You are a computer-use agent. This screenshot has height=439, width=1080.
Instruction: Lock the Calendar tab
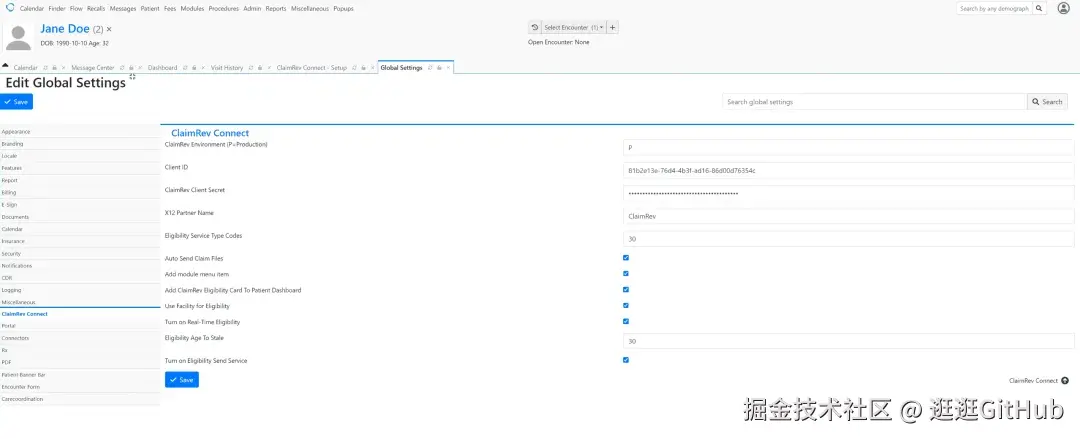(54, 68)
